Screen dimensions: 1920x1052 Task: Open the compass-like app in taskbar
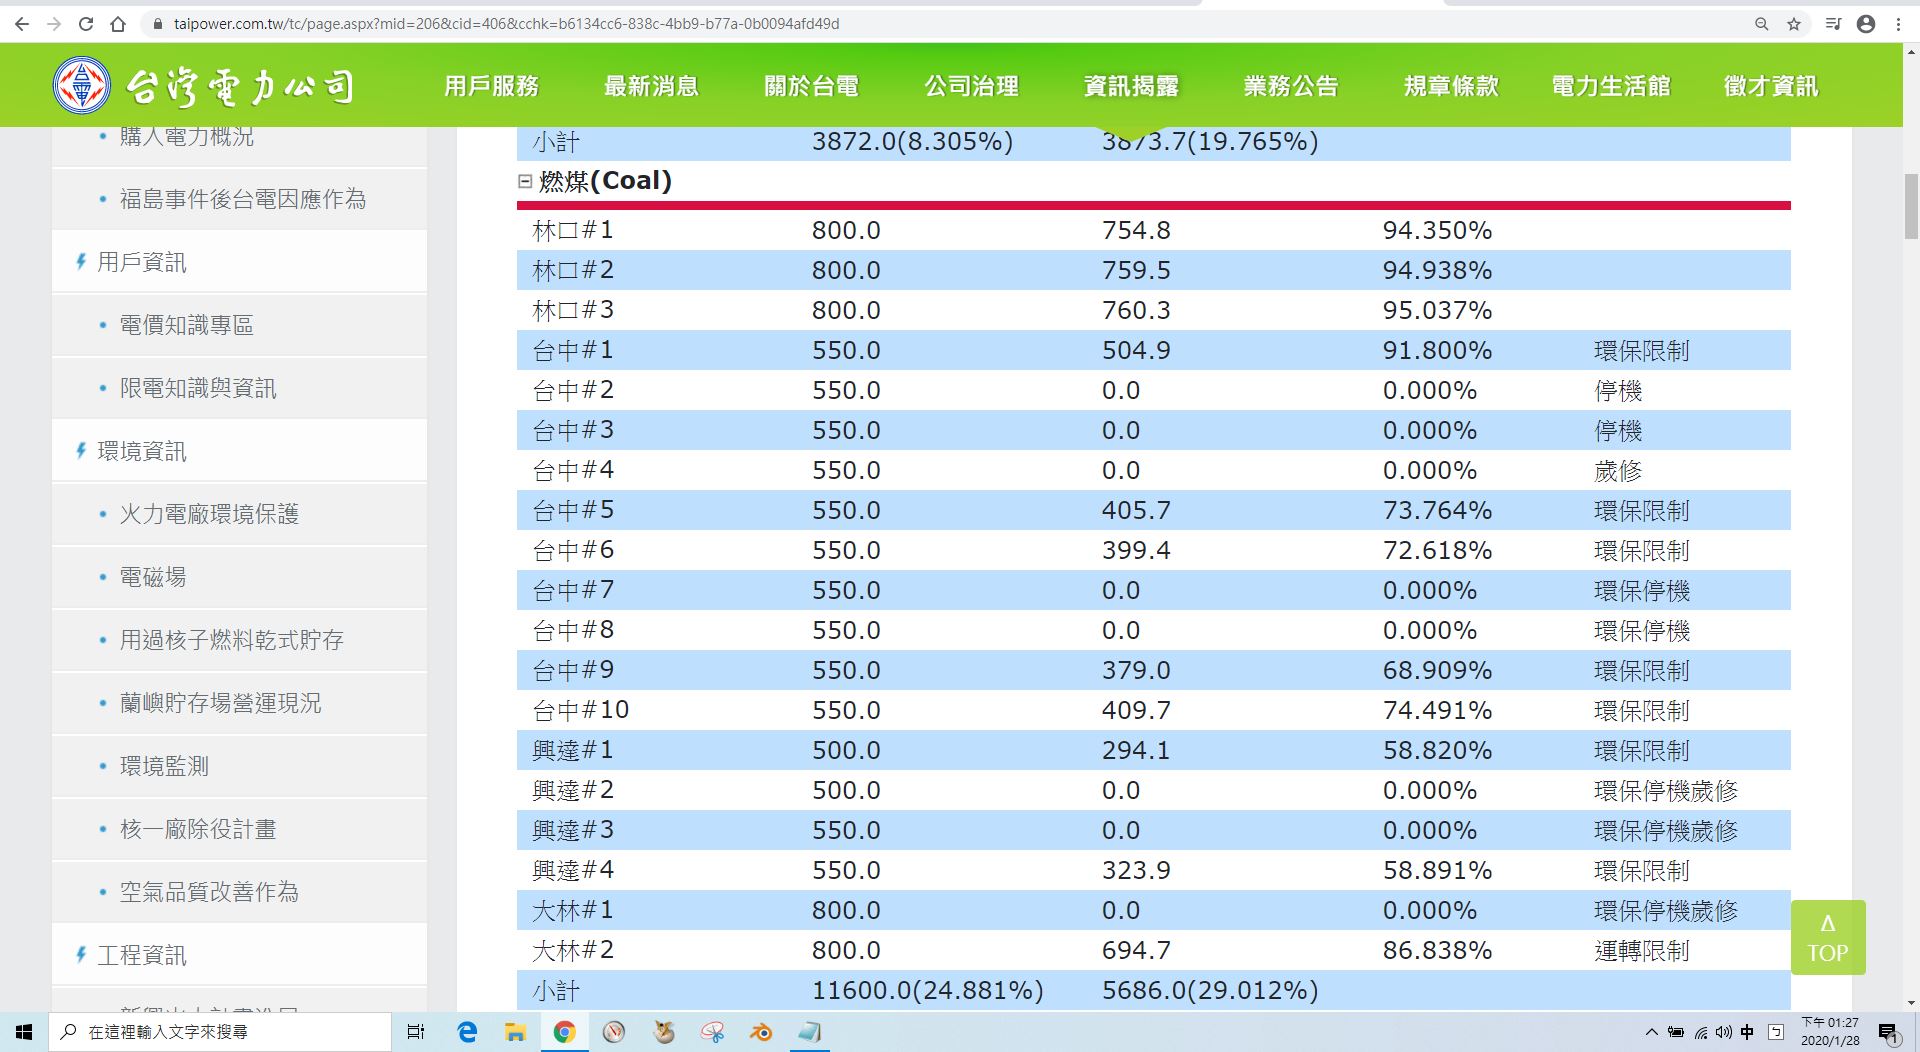click(614, 1032)
